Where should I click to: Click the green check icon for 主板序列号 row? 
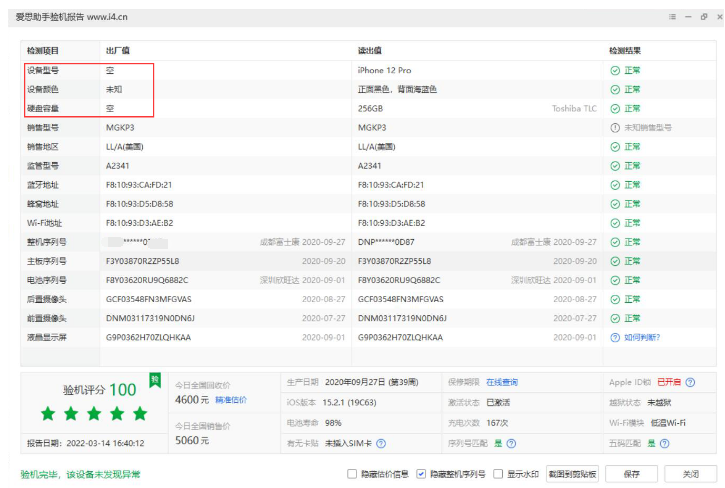tap(615, 261)
